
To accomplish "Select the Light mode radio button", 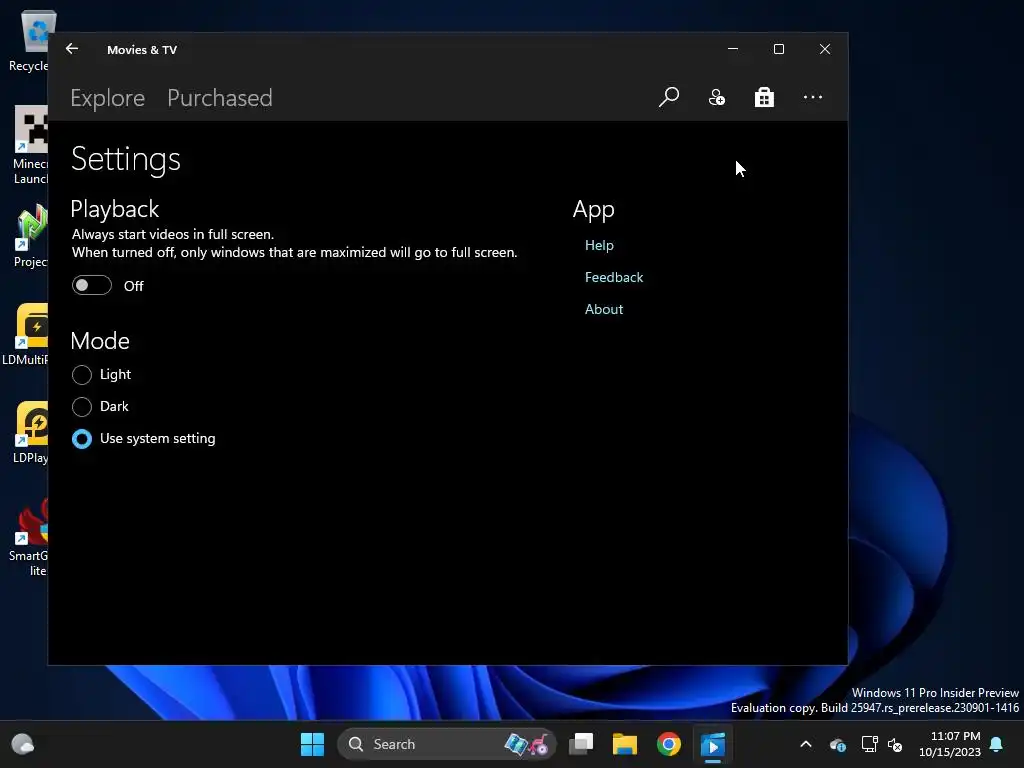I will tap(82, 375).
